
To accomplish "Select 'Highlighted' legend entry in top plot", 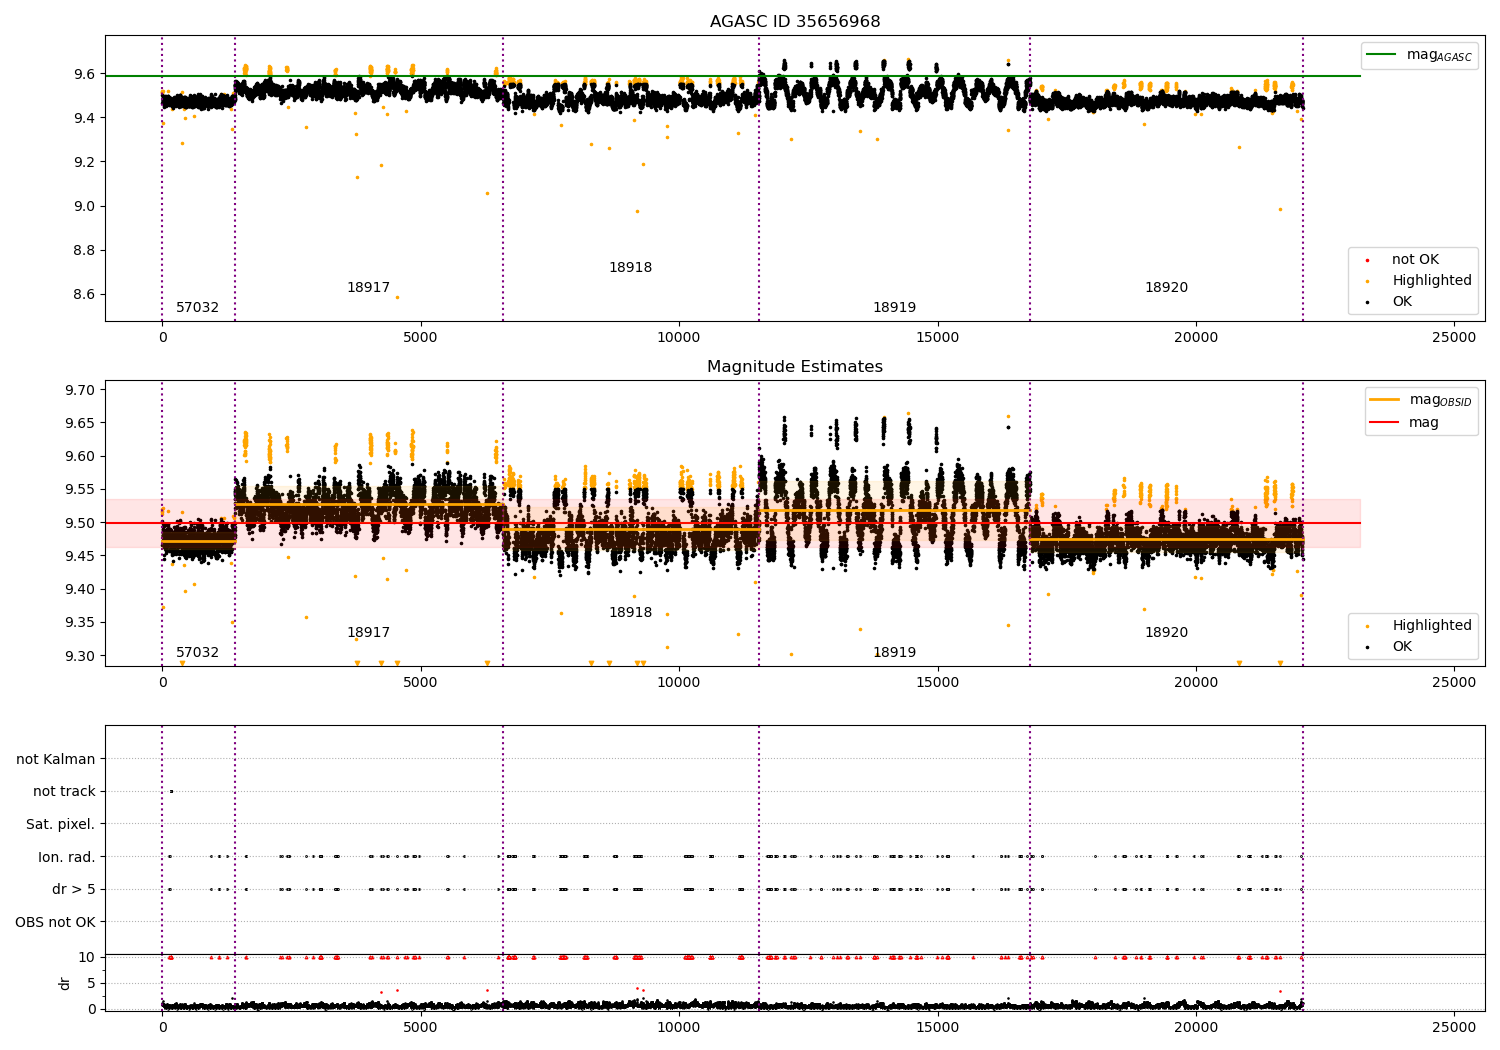I will [1432, 281].
